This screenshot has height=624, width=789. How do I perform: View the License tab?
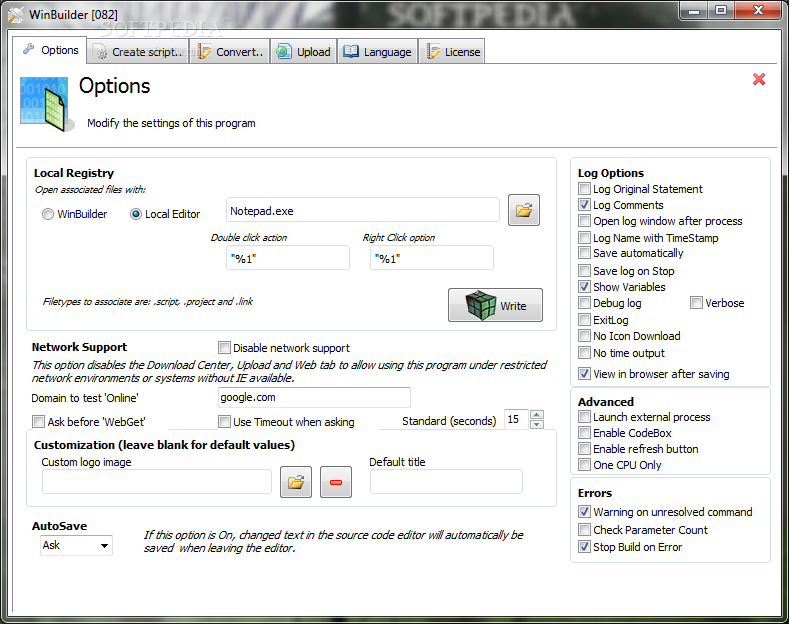click(452, 52)
